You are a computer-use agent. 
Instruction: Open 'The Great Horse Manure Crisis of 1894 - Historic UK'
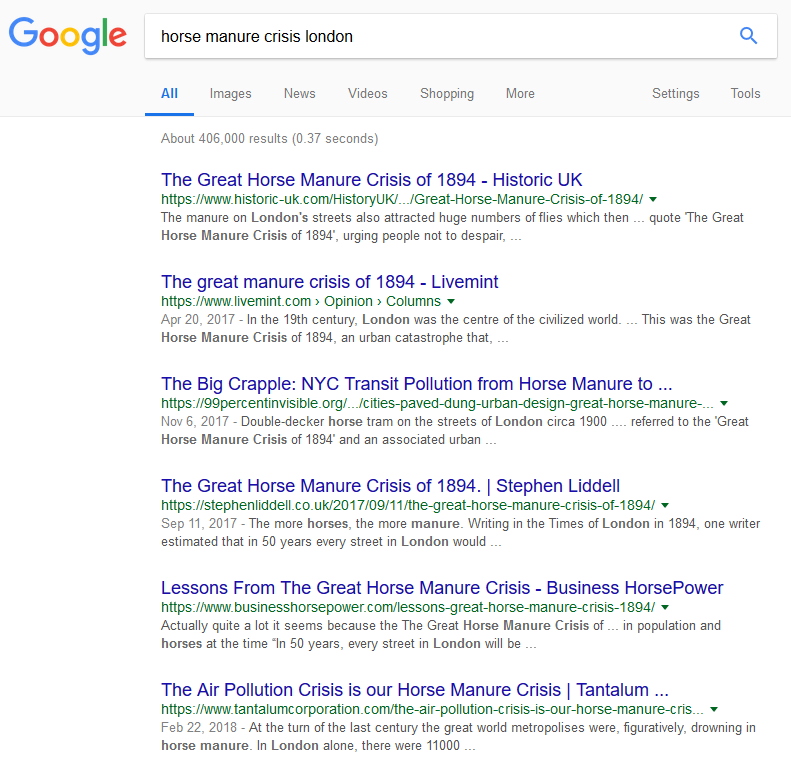click(x=371, y=180)
